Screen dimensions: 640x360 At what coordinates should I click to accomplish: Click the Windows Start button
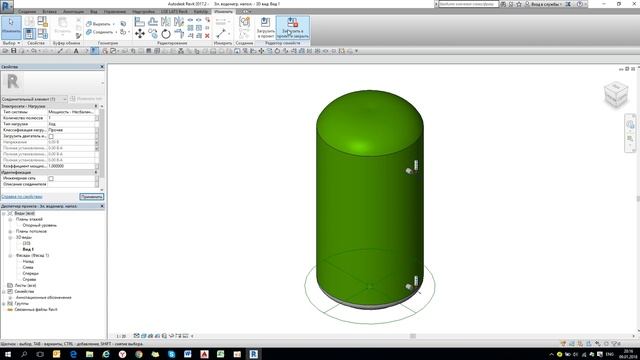coord(8,354)
